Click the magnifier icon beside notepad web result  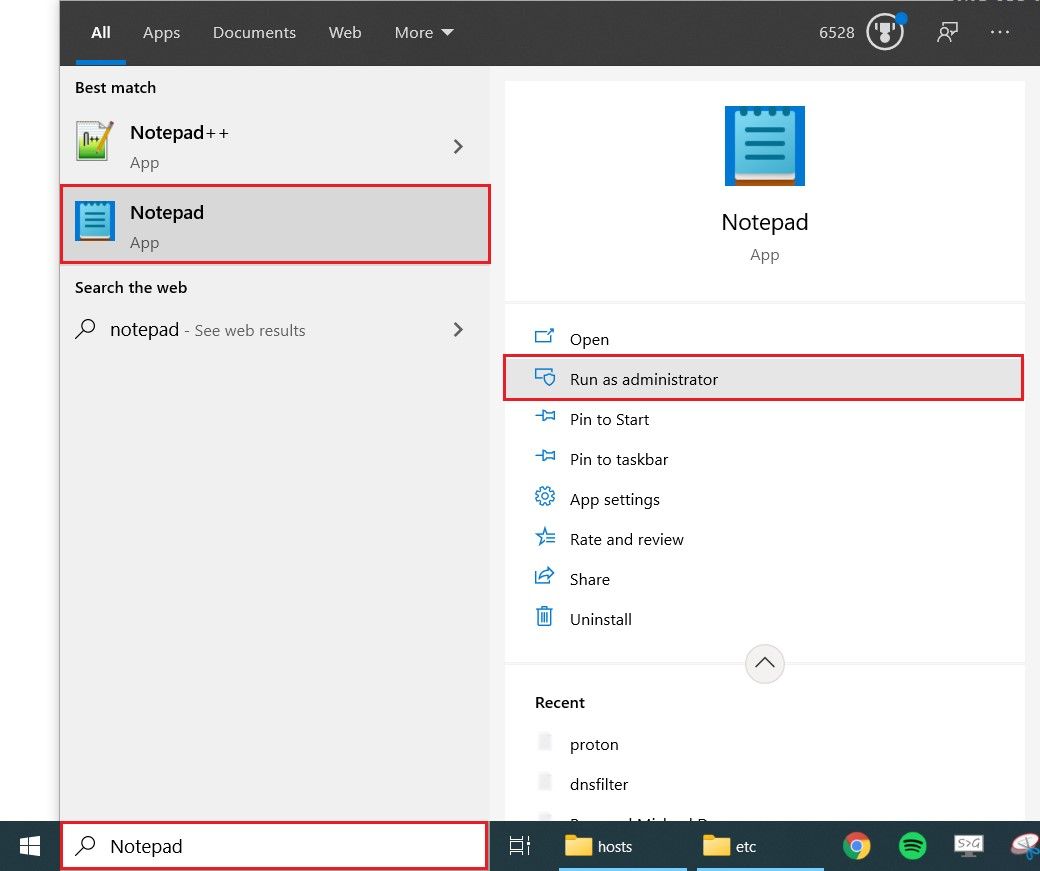[86, 329]
